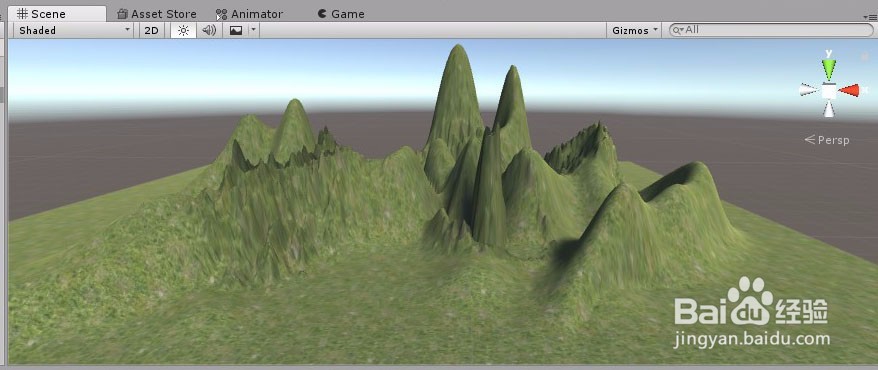878x370 pixels.
Task: Toggle scene lighting sun icon
Action: (x=183, y=30)
